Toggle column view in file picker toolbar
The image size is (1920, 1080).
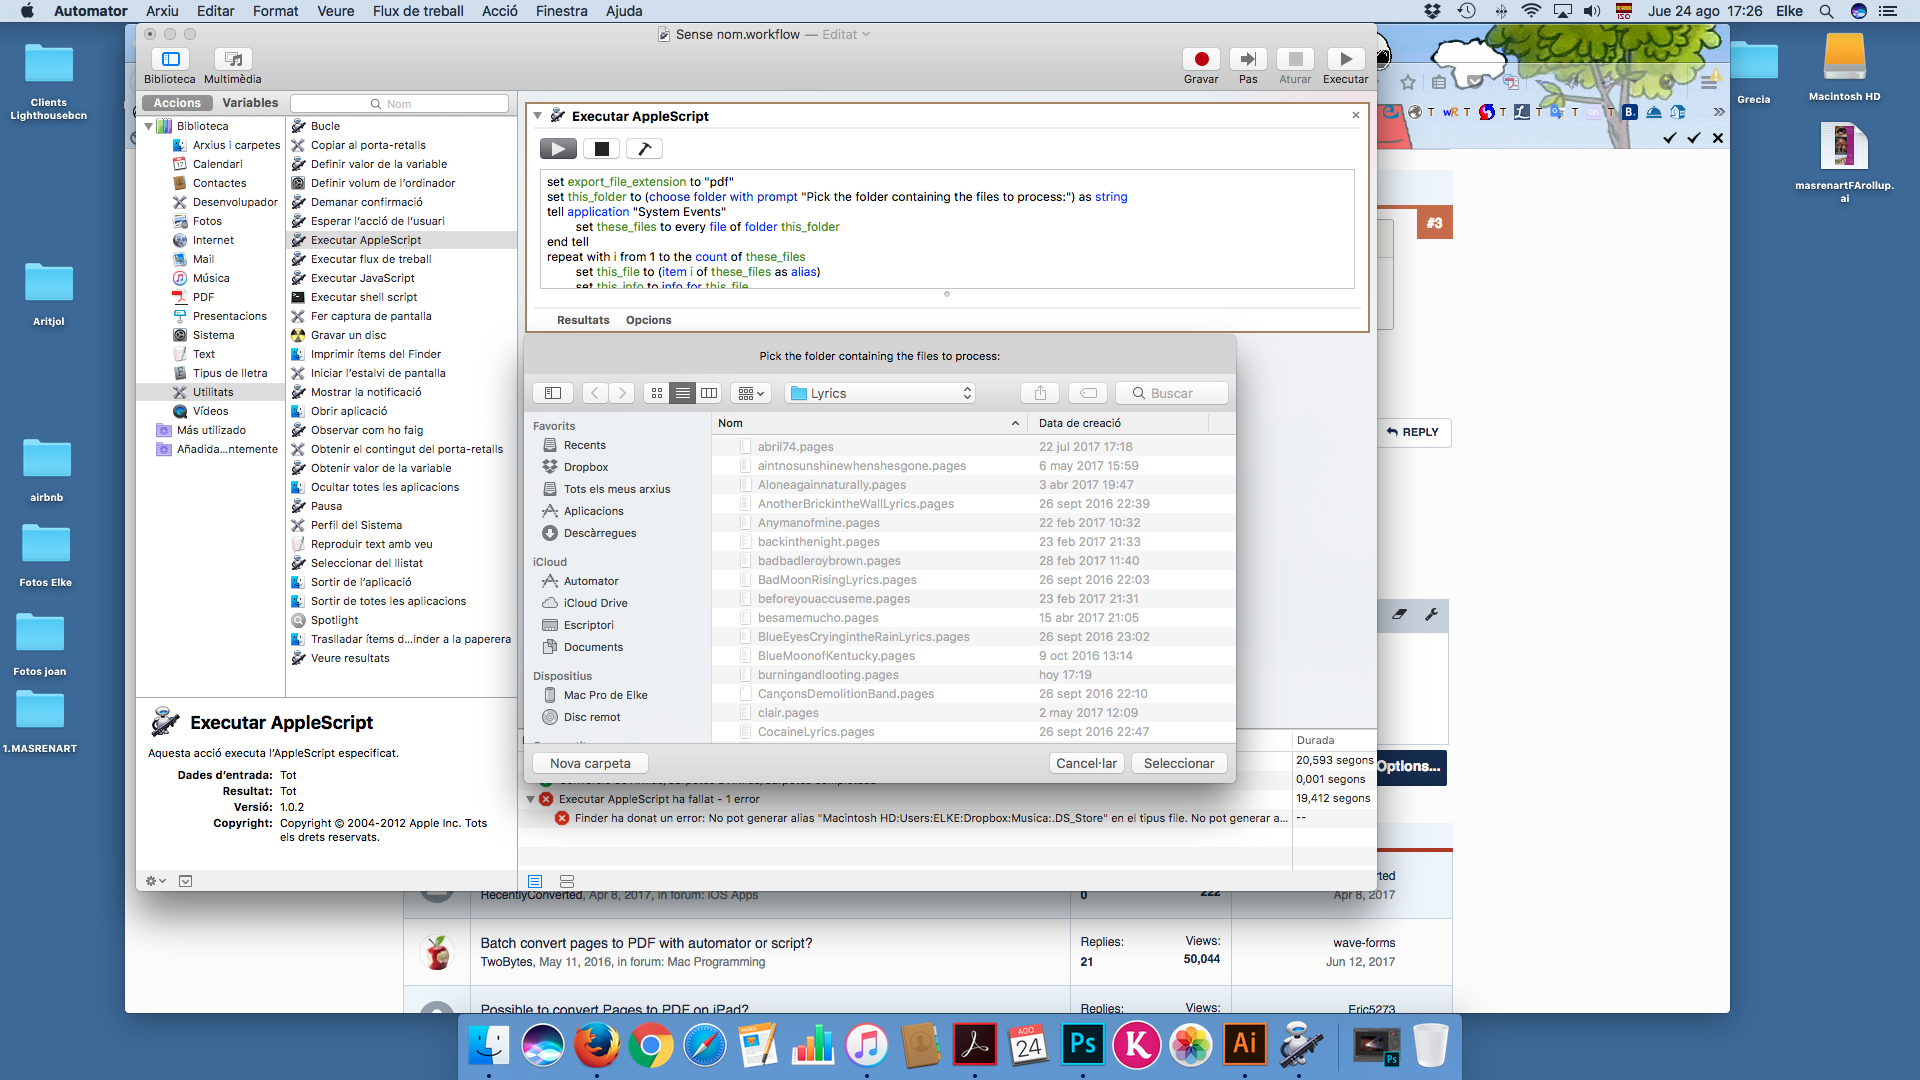coord(709,393)
